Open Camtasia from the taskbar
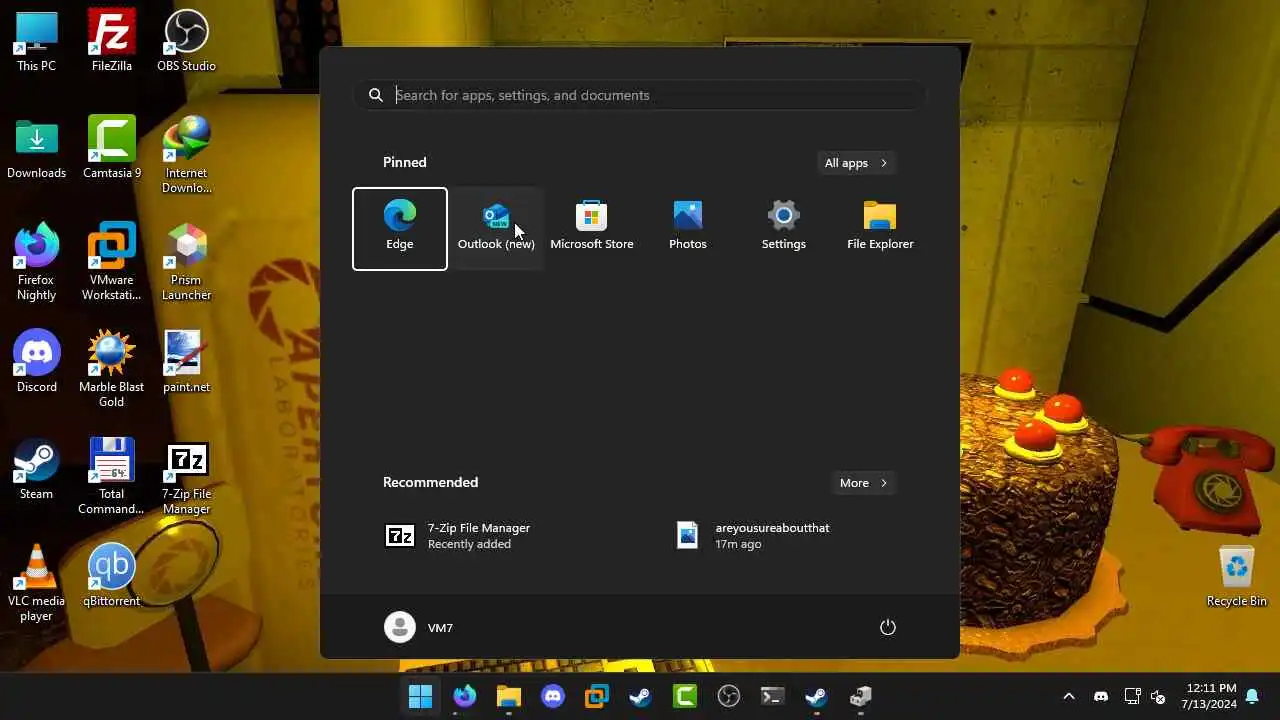This screenshot has width=1280, height=720. point(685,696)
